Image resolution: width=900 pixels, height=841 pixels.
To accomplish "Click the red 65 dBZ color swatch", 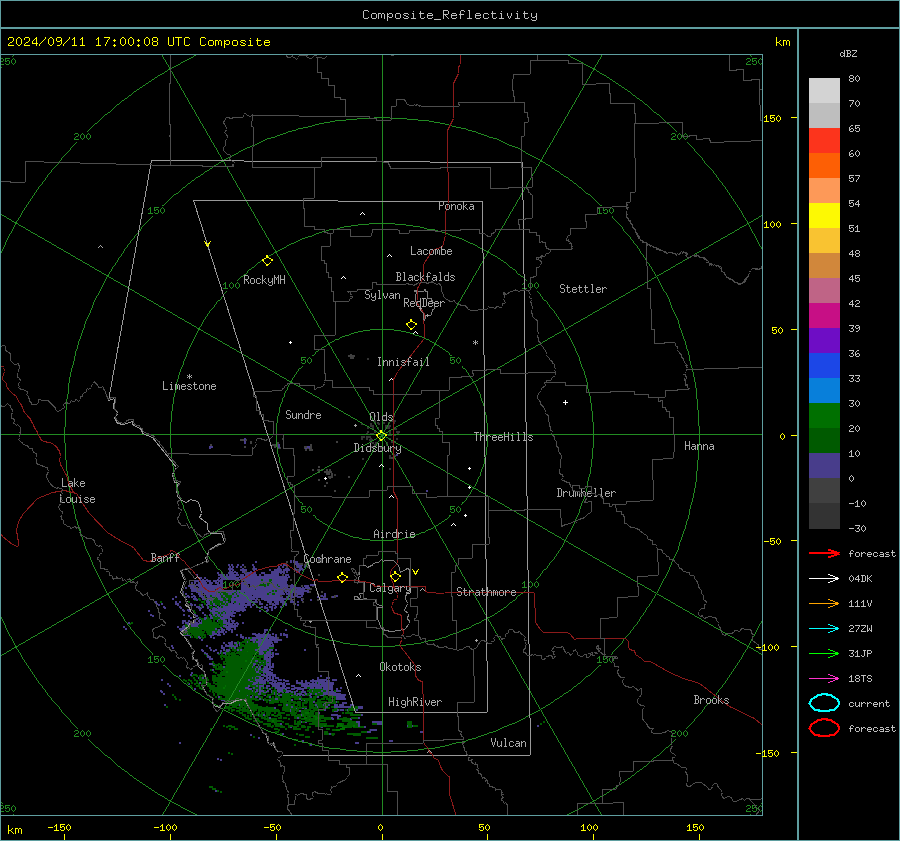I will click(x=824, y=141).
